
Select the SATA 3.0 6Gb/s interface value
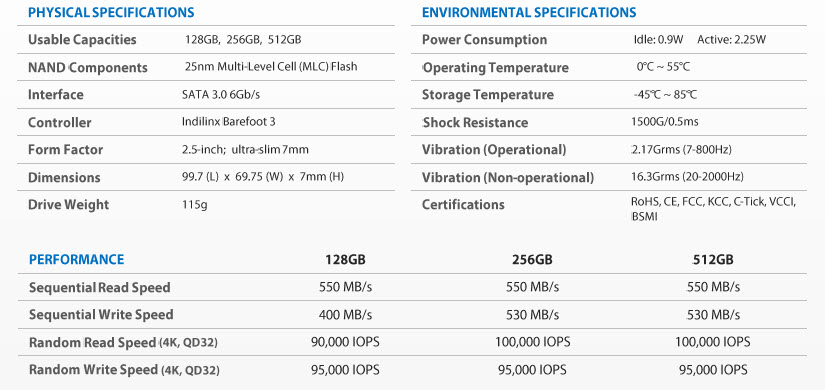221,95
